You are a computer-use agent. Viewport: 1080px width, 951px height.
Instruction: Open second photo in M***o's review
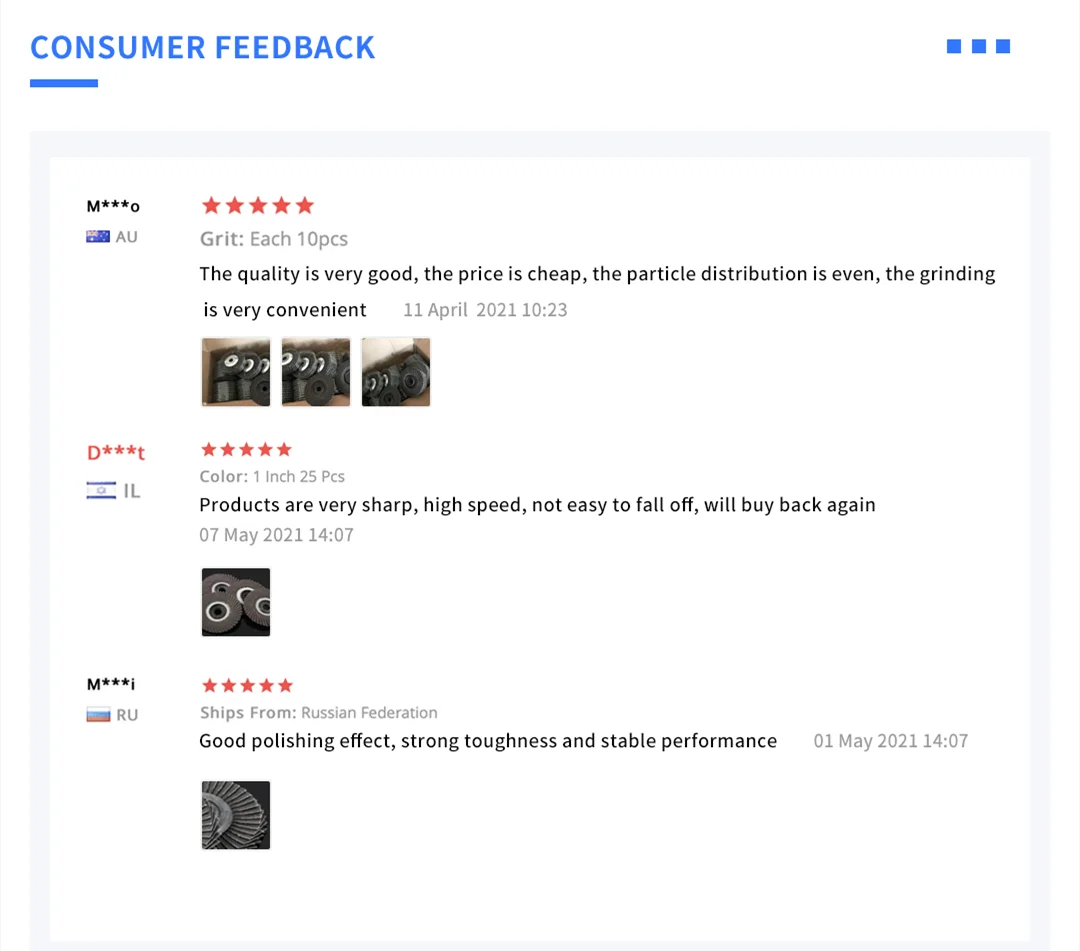pyautogui.click(x=316, y=372)
